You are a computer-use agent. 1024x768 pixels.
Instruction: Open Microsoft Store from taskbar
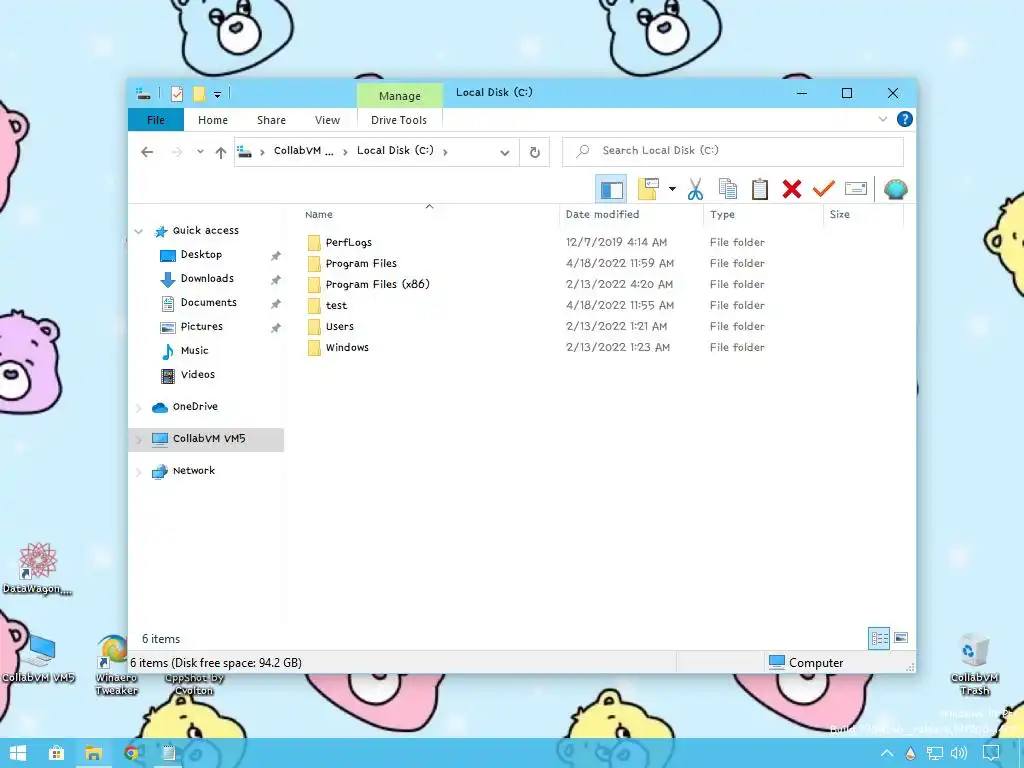pyautogui.click(x=57, y=753)
